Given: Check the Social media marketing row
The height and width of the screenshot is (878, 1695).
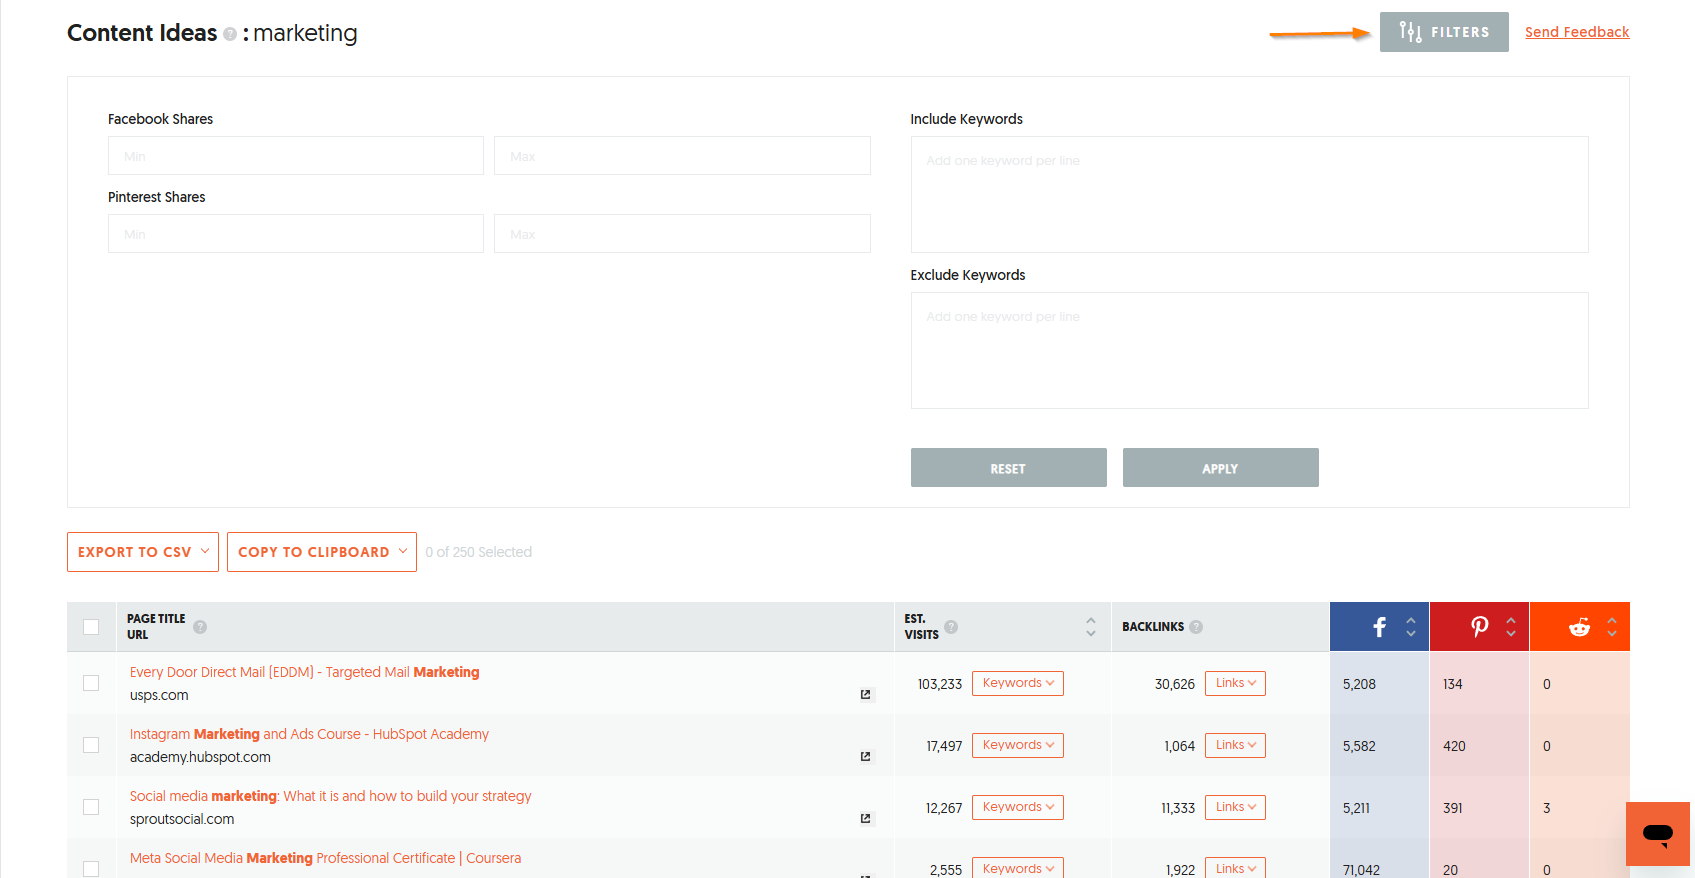Looking at the screenshot, I should click(x=91, y=807).
